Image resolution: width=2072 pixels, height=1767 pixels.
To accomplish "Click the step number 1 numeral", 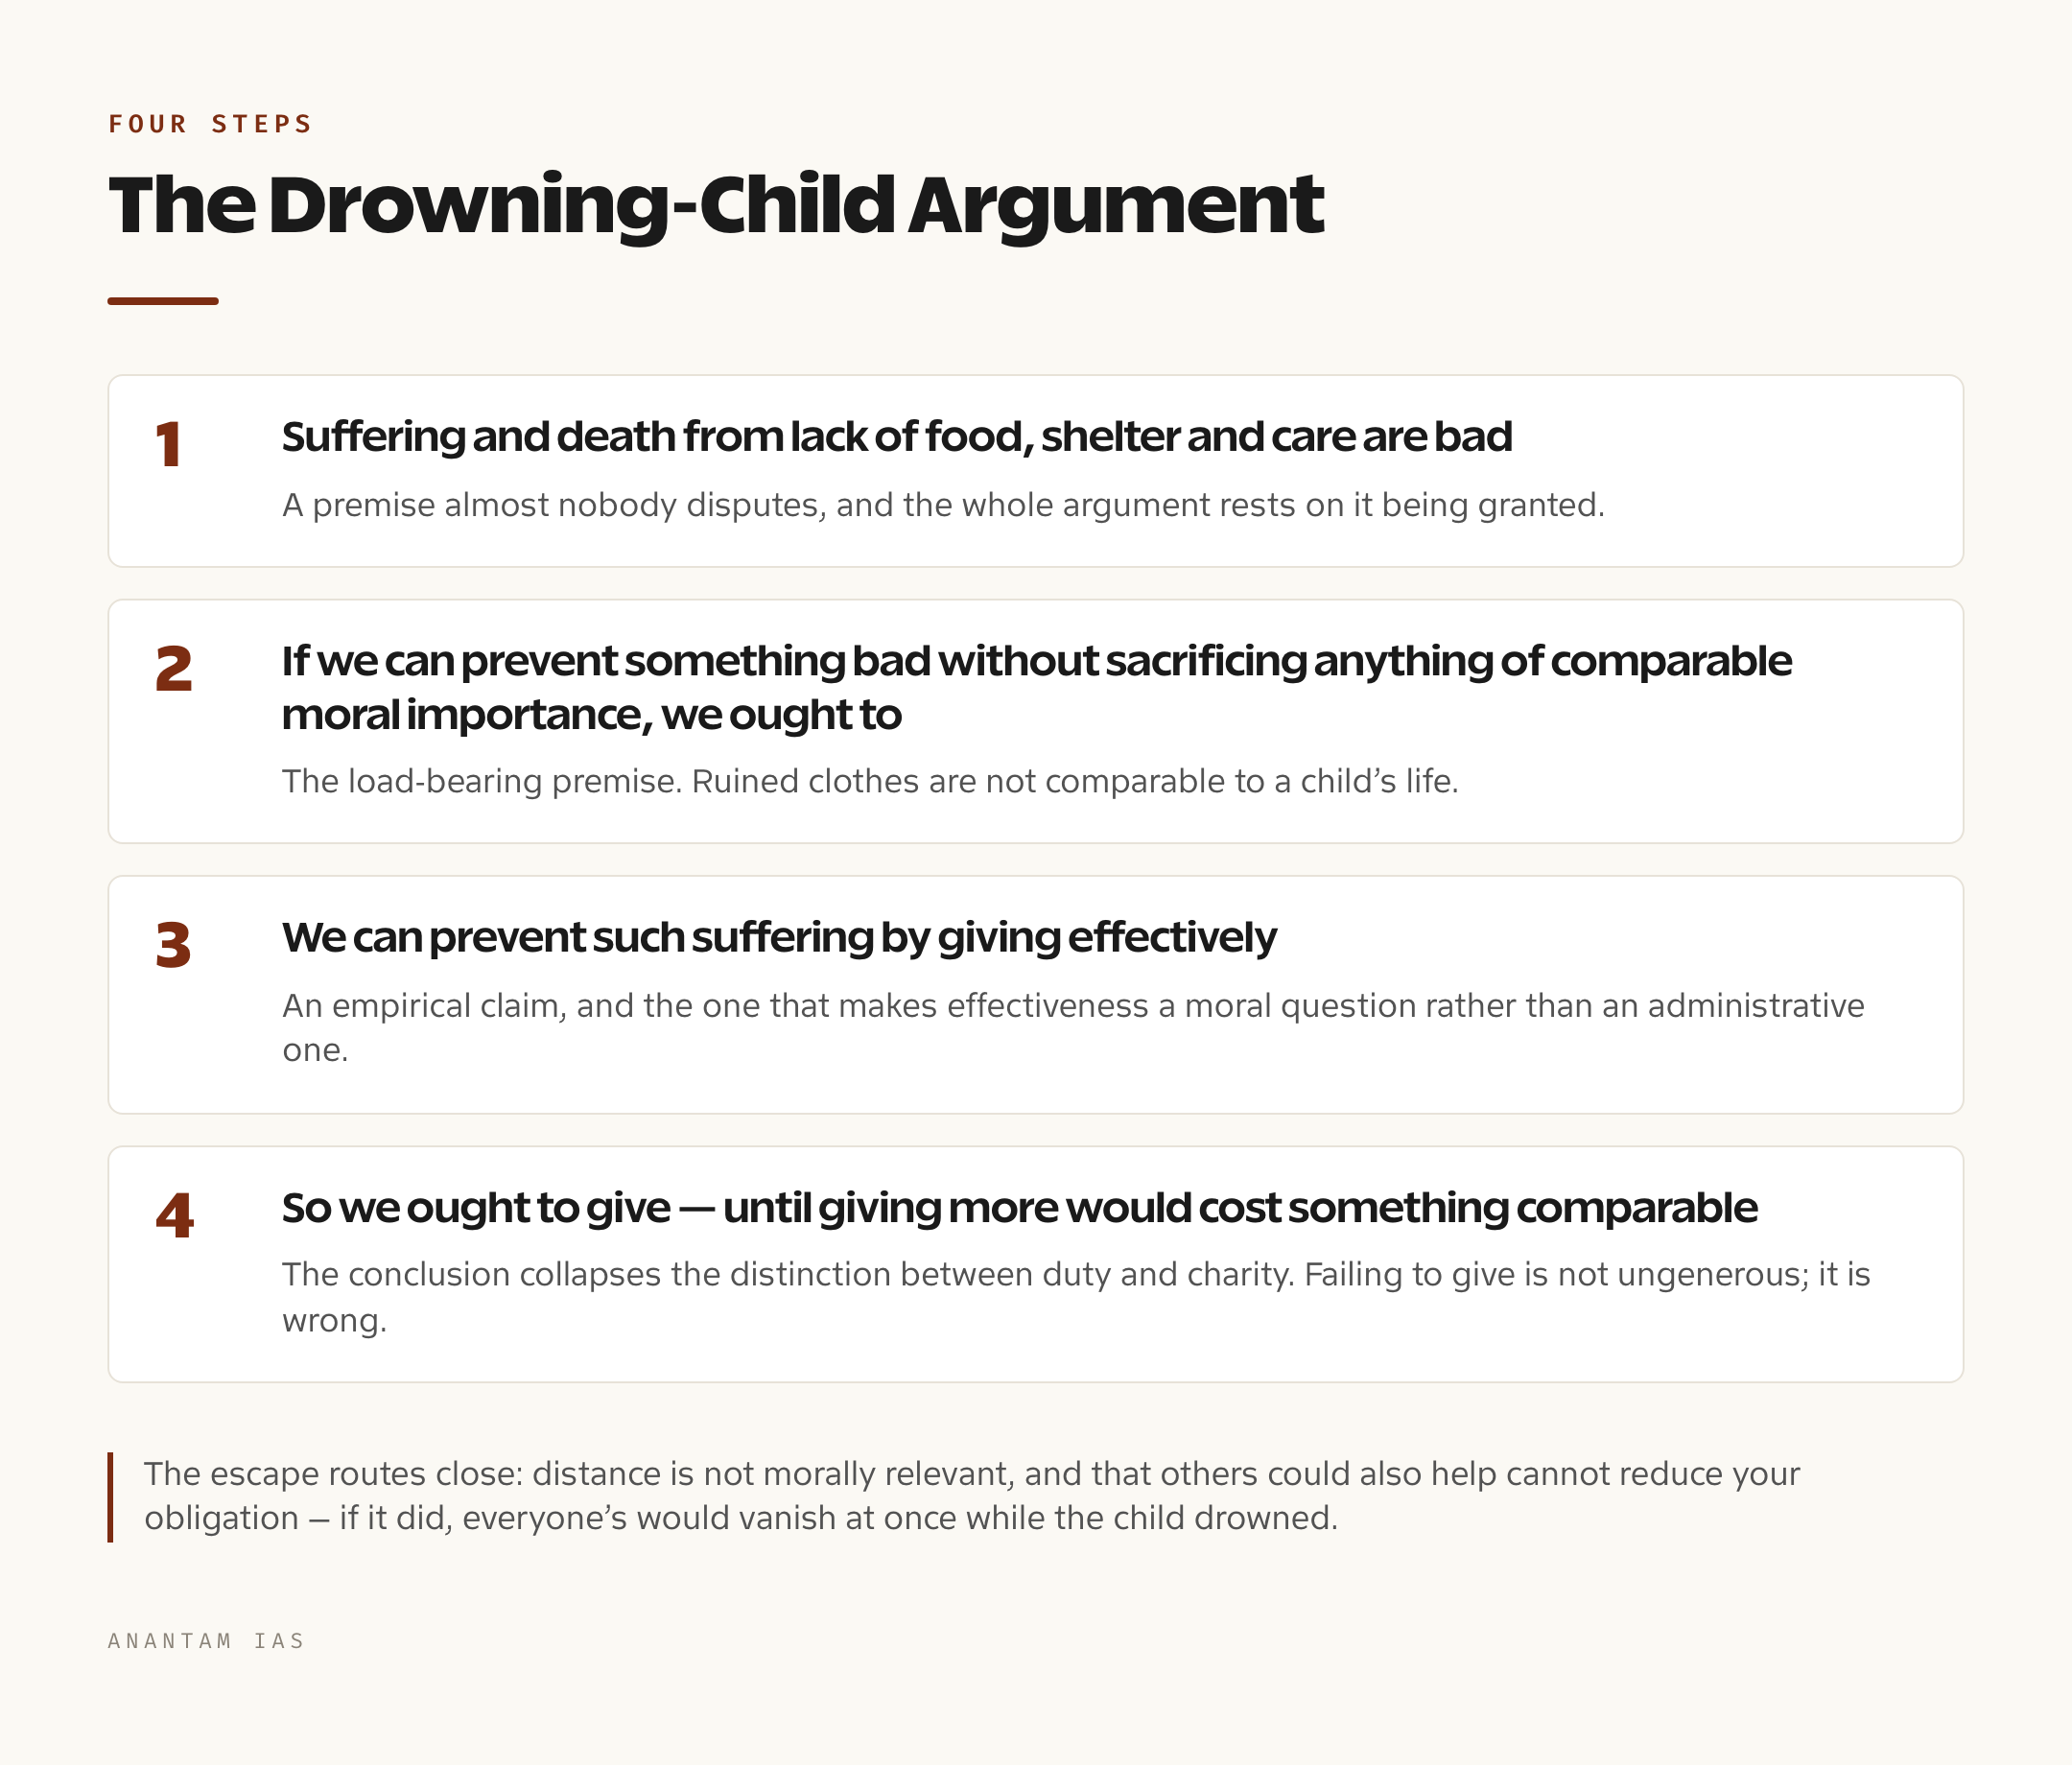I will [x=169, y=445].
